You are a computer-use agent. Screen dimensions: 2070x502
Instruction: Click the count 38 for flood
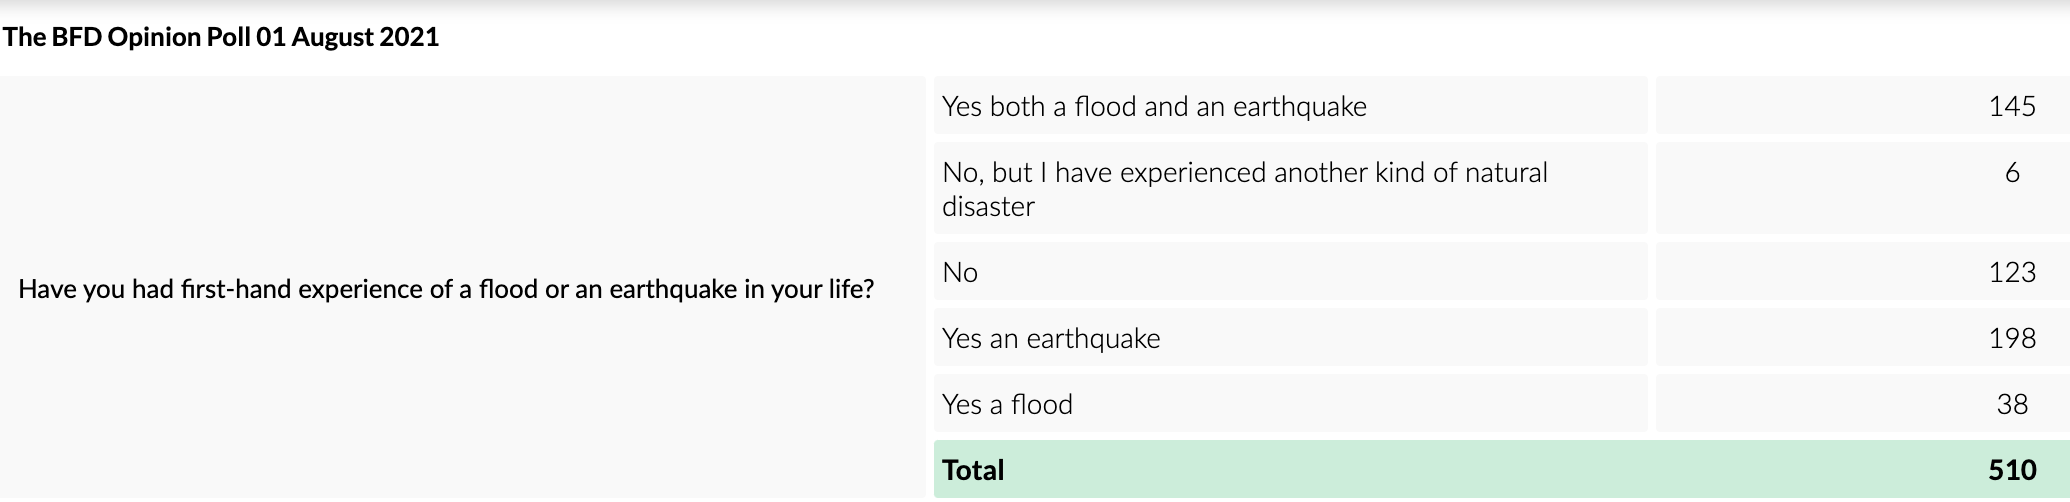pyautogui.click(x=2012, y=405)
